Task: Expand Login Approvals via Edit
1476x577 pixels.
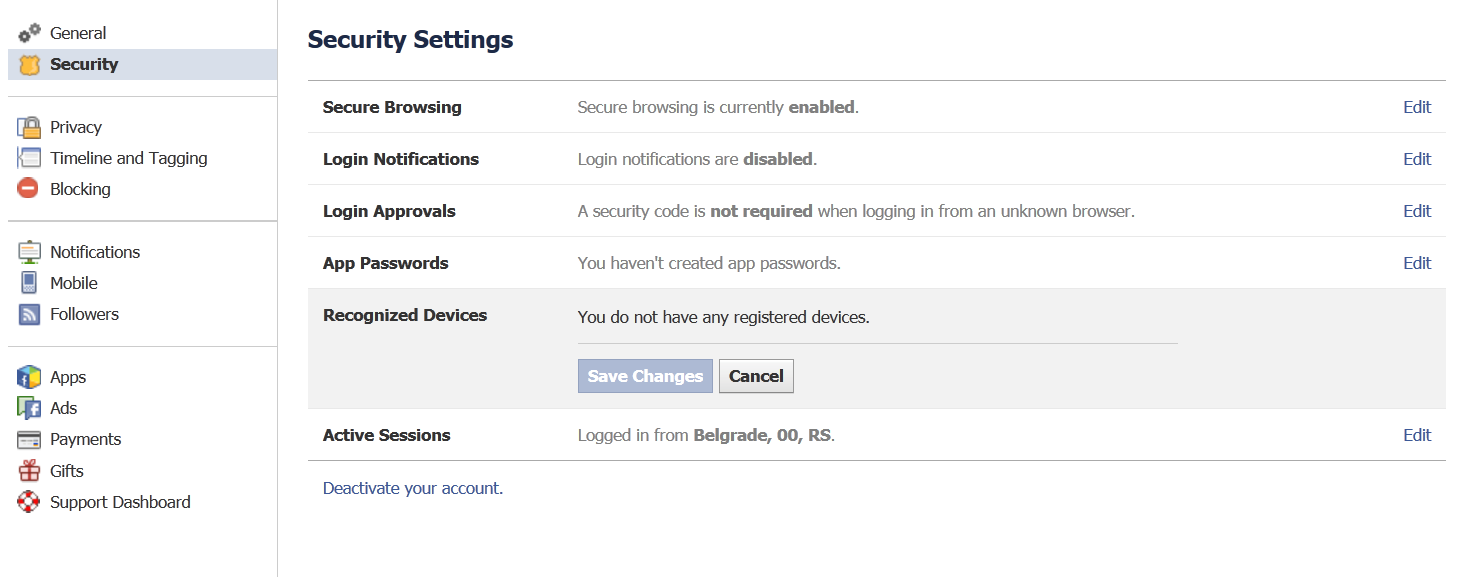Action: (1417, 211)
